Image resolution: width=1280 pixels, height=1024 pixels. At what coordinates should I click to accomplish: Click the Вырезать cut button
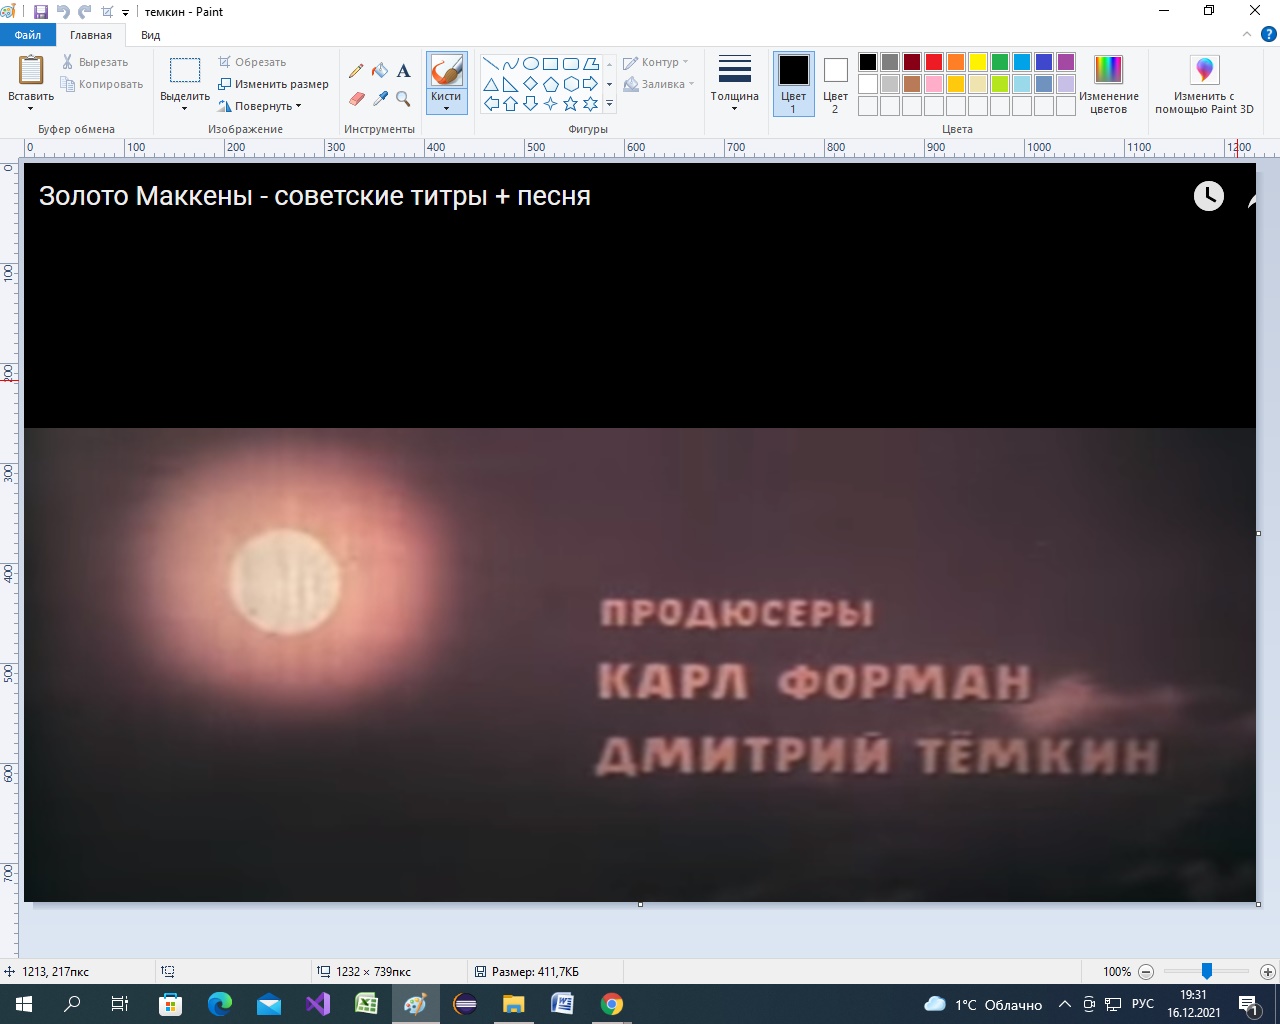95,62
